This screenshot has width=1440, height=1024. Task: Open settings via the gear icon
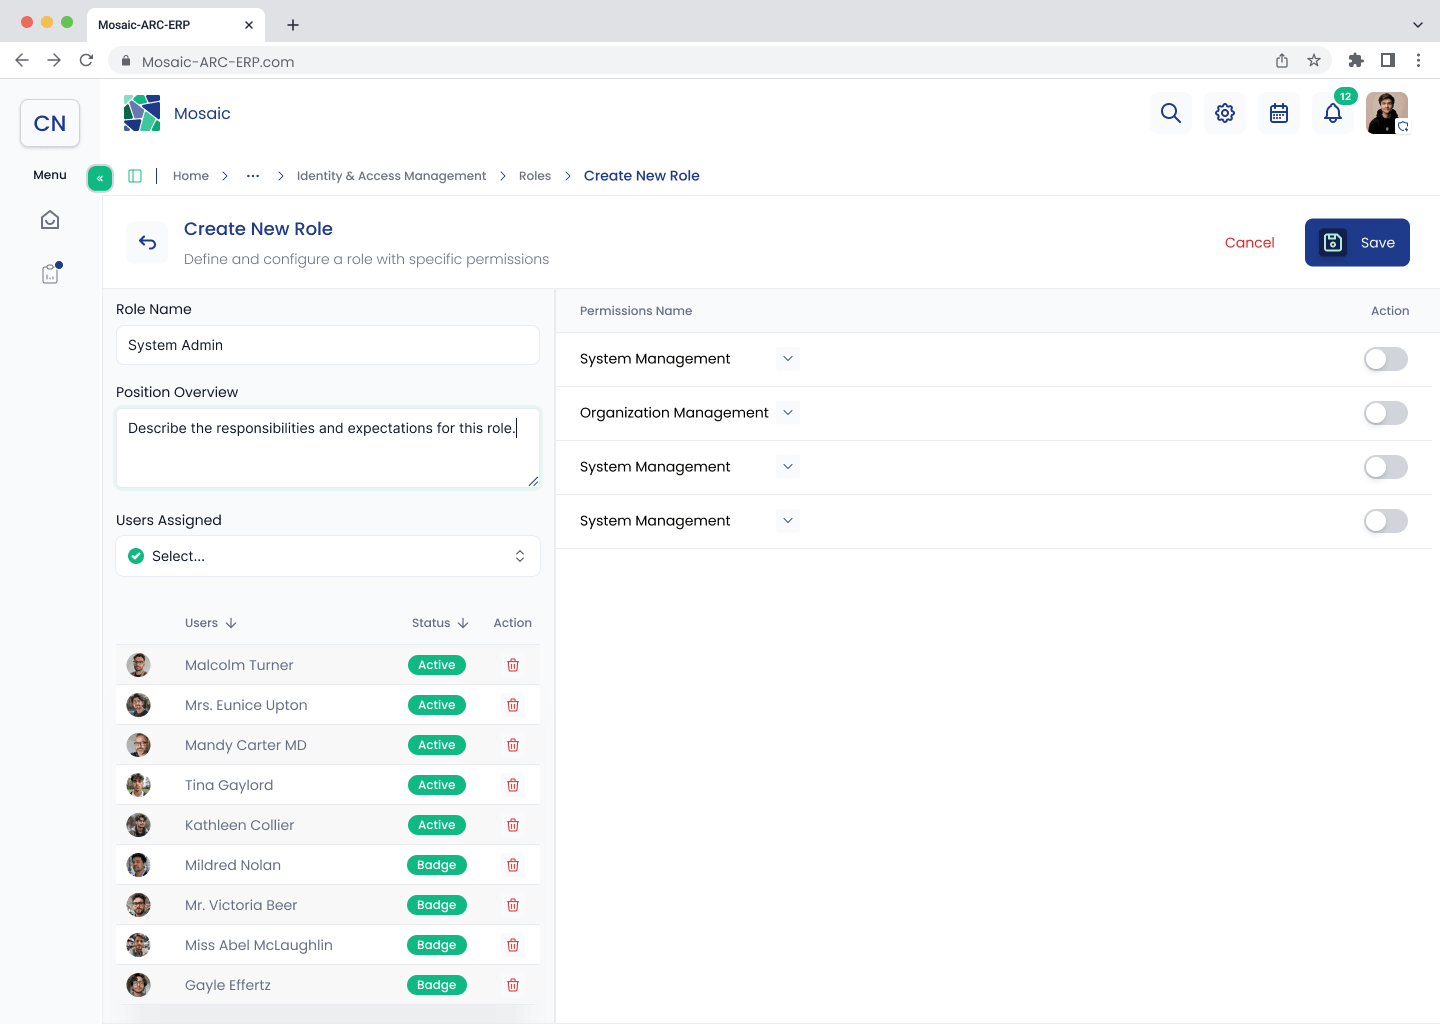coord(1225,113)
